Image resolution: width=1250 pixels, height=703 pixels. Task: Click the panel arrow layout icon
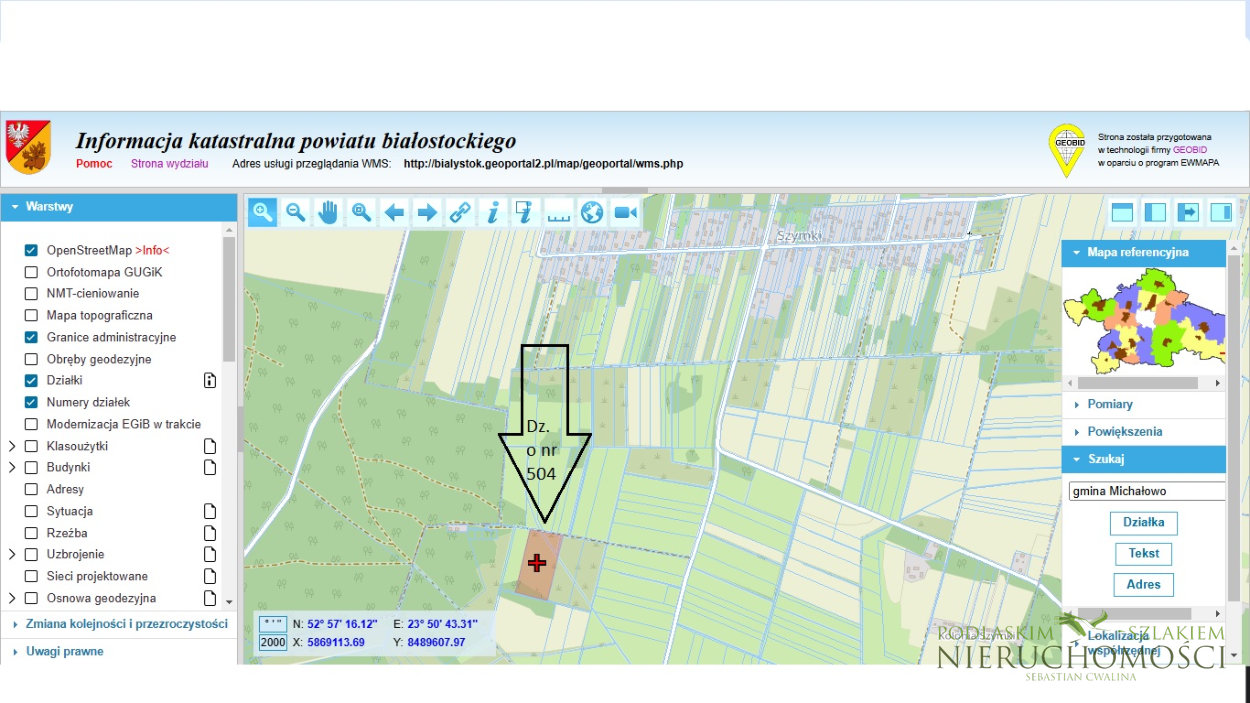click(1188, 211)
